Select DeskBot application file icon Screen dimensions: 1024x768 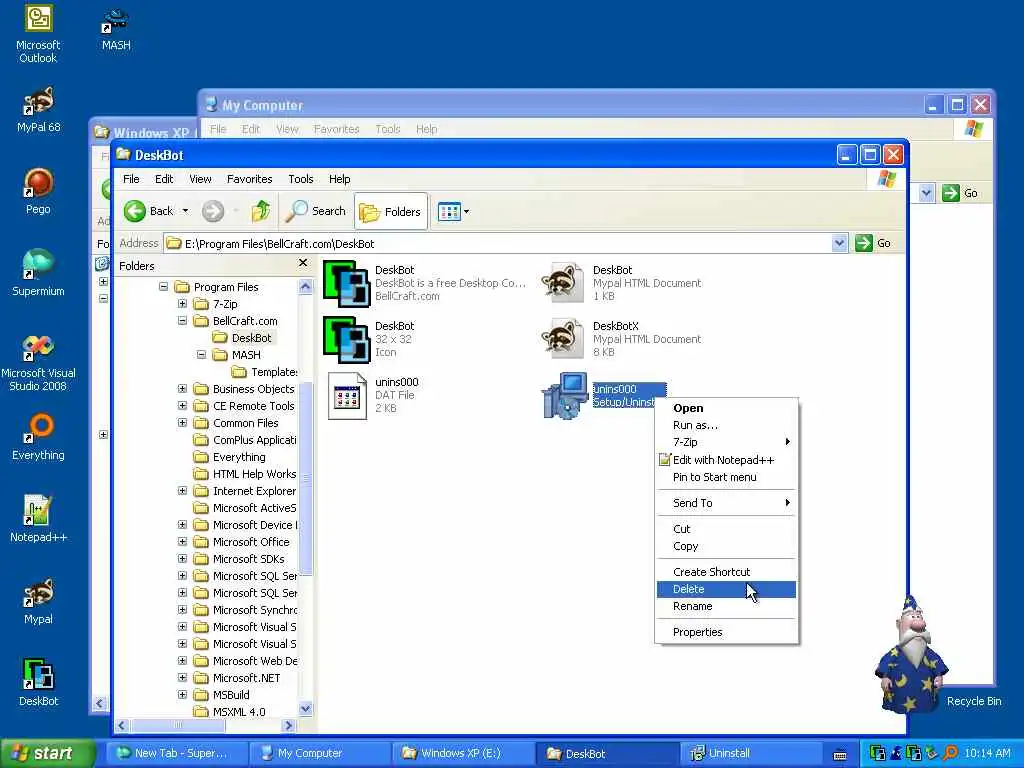tap(347, 283)
